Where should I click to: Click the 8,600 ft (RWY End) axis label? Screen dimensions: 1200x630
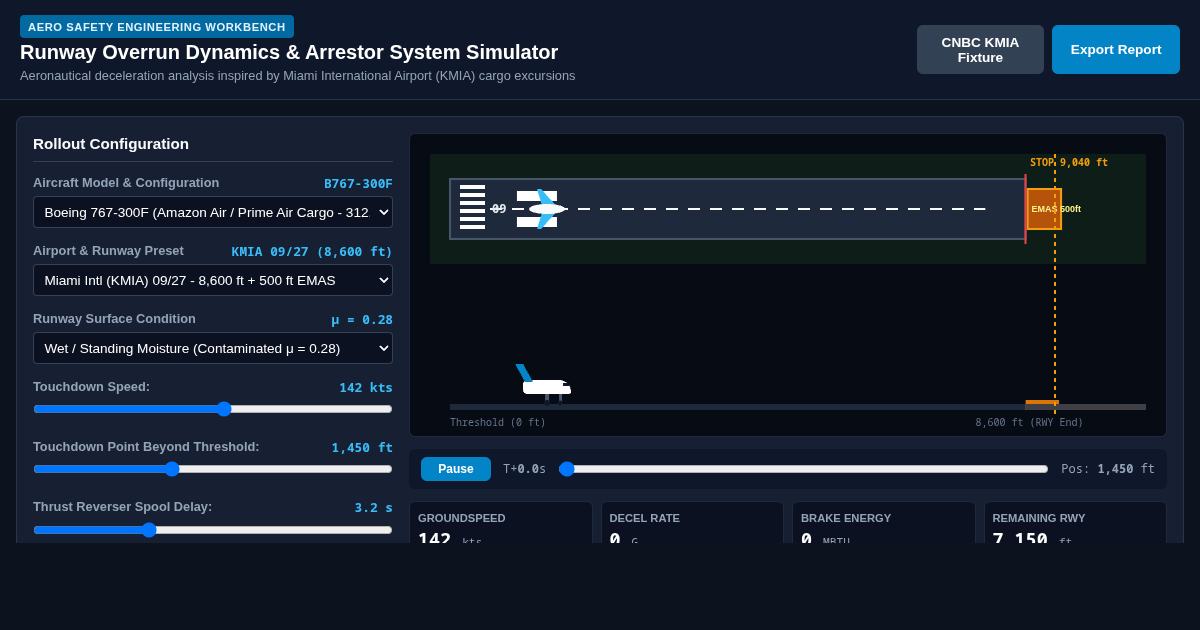pyautogui.click(x=1029, y=422)
